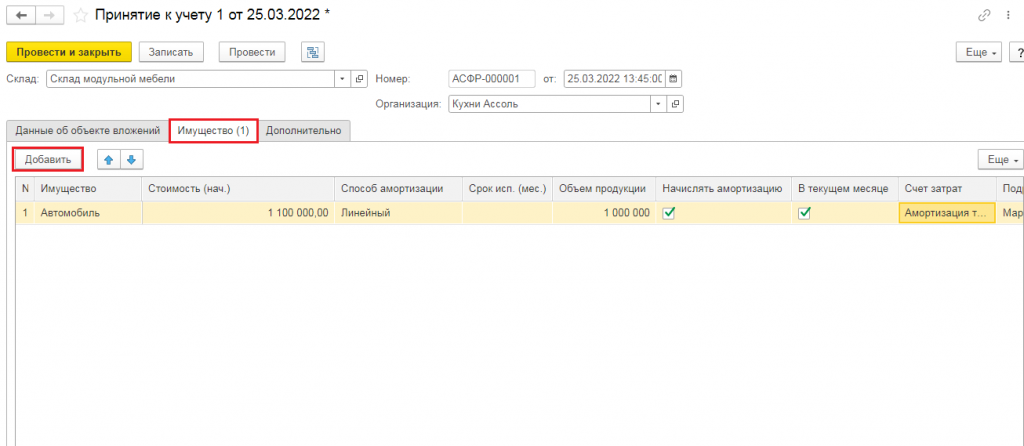Add document to favorites with star icon
1024x446 pixels.
tap(80, 14)
